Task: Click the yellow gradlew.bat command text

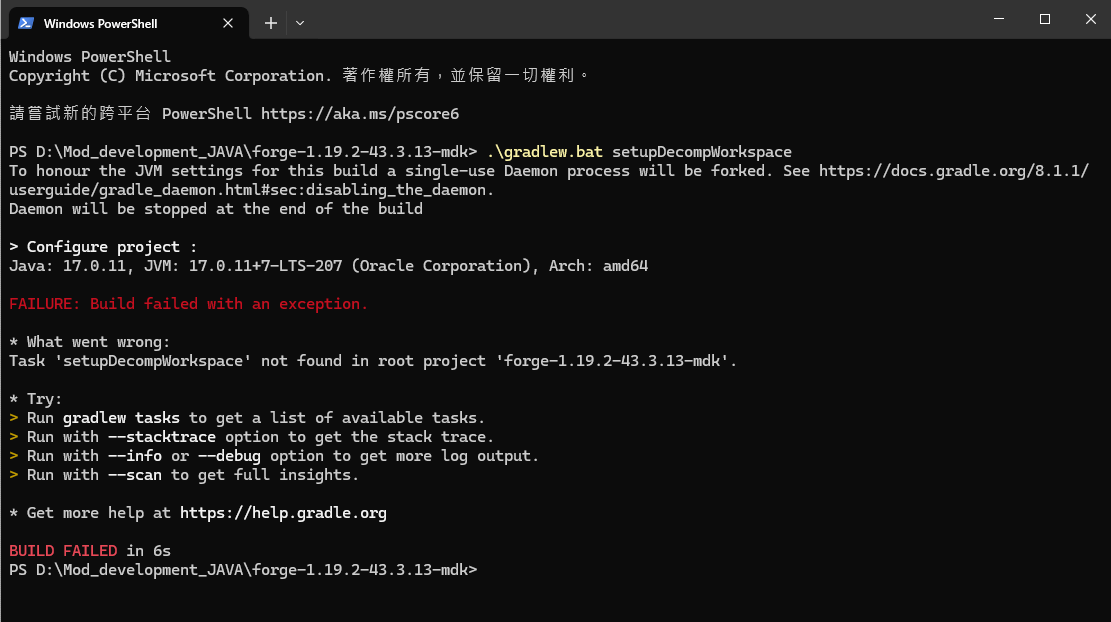Action: pyautogui.click(x=546, y=152)
